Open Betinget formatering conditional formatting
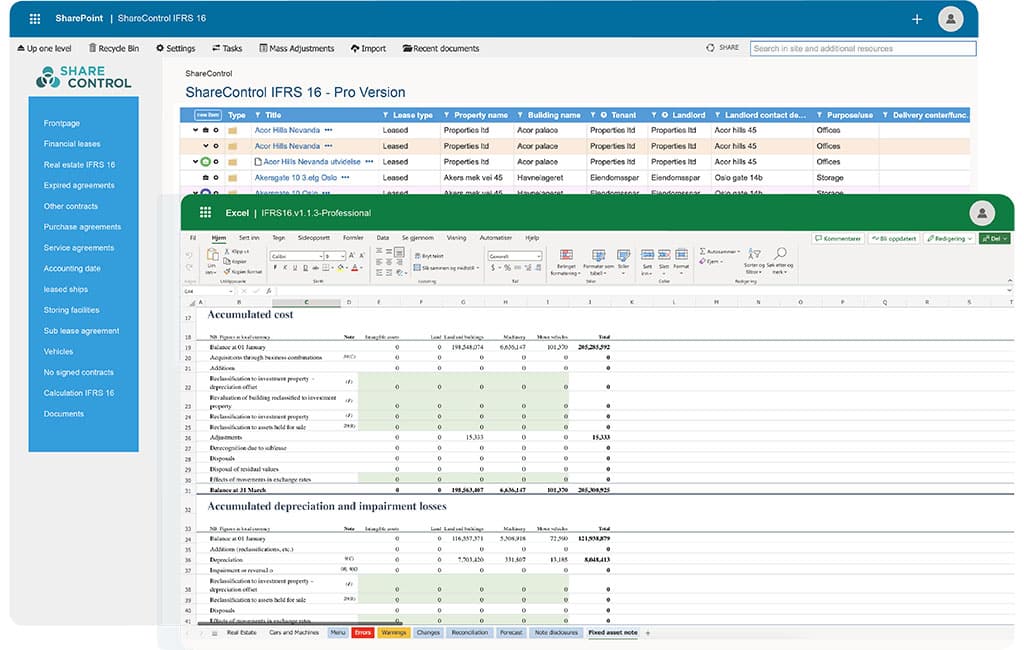Screen dimensions: 1024x650 tap(566, 262)
